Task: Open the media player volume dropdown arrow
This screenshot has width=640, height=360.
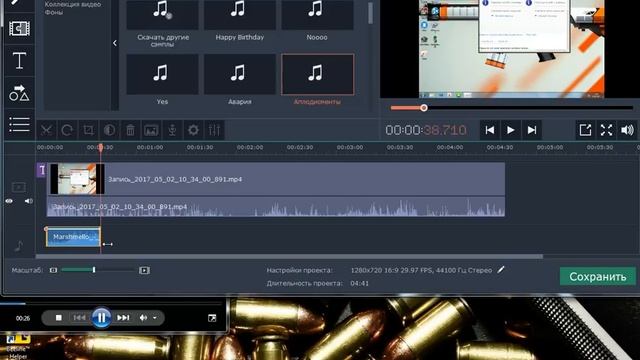Action: [x=155, y=318]
